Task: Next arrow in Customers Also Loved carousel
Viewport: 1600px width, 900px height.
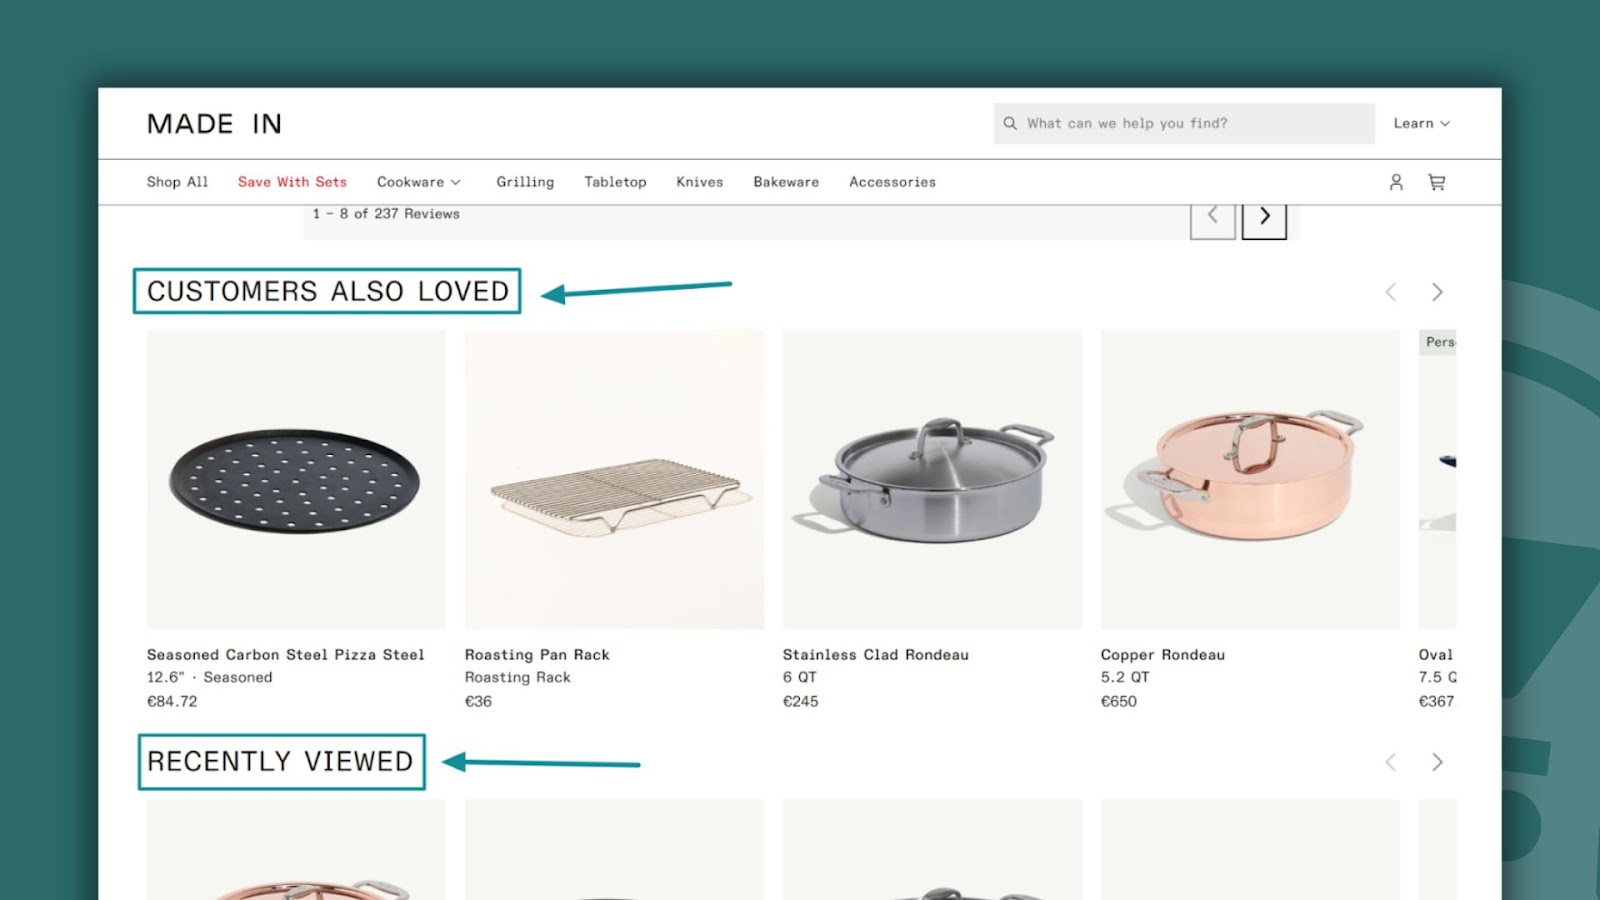Action: point(1437,292)
